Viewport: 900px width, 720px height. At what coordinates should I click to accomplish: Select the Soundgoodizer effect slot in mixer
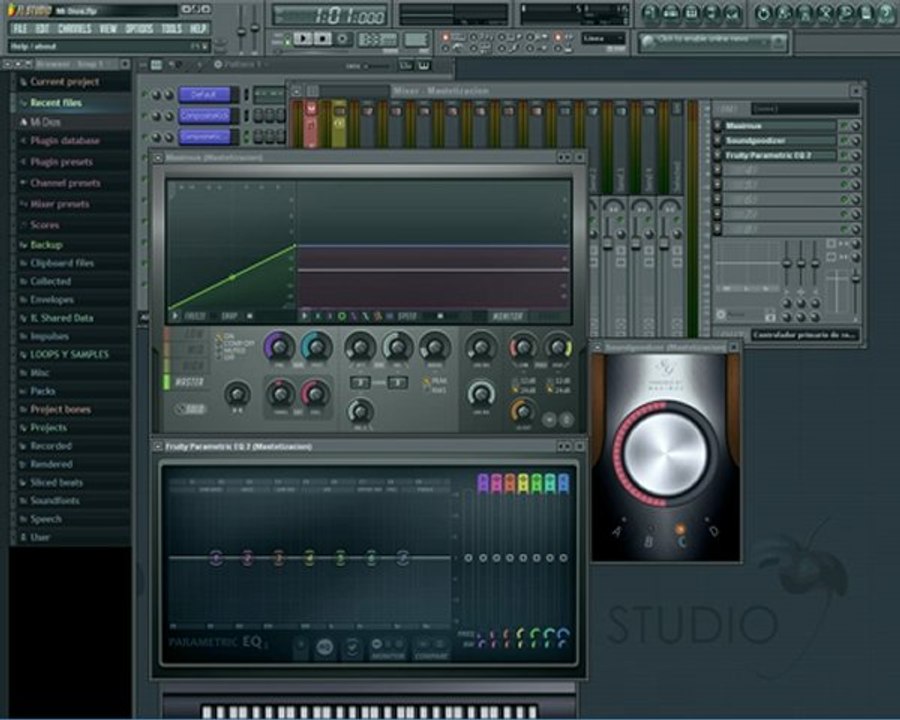pos(779,141)
